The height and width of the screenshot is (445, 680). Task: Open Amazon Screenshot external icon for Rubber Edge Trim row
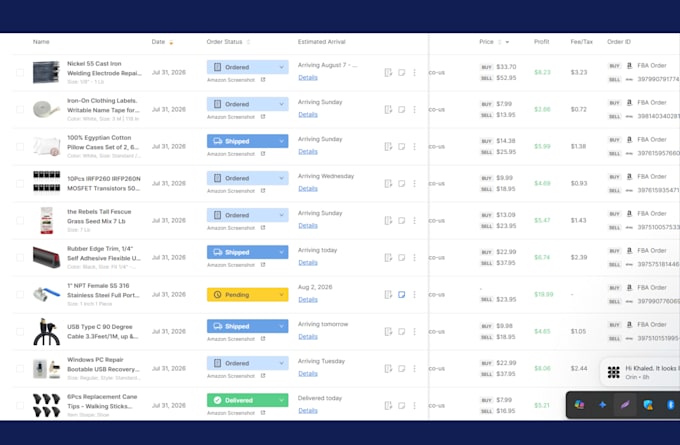[x=263, y=265]
